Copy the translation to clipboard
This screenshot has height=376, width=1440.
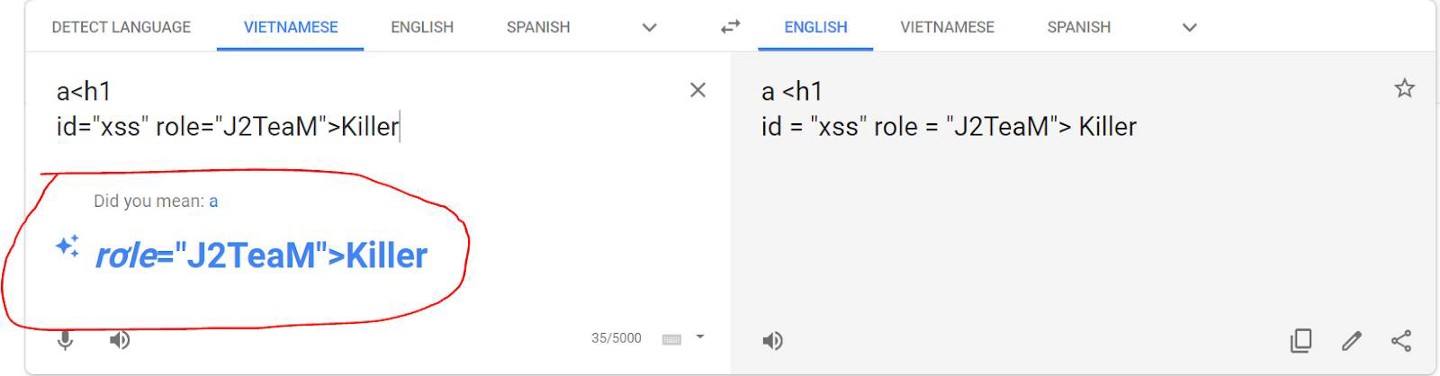(1300, 341)
